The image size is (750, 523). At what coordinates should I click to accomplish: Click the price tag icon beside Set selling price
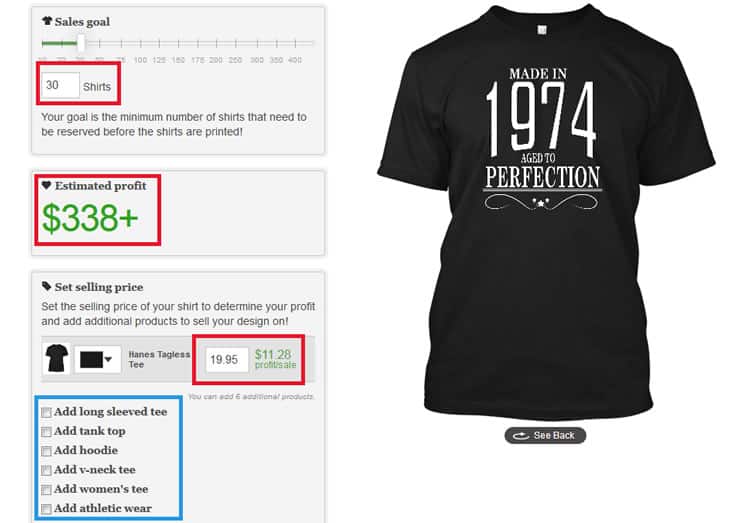(46, 286)
